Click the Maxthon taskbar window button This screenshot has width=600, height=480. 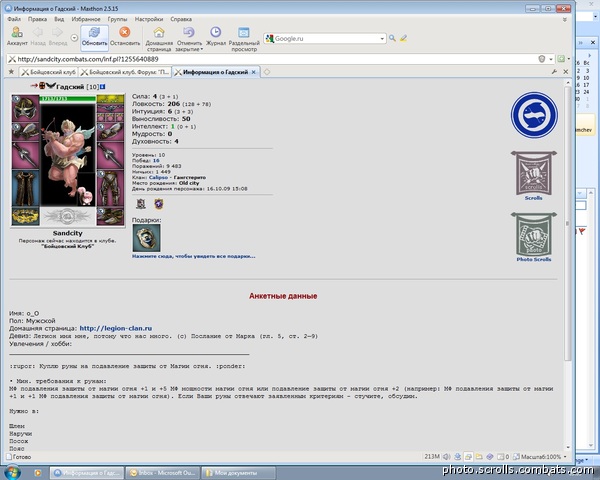(87, 473)
